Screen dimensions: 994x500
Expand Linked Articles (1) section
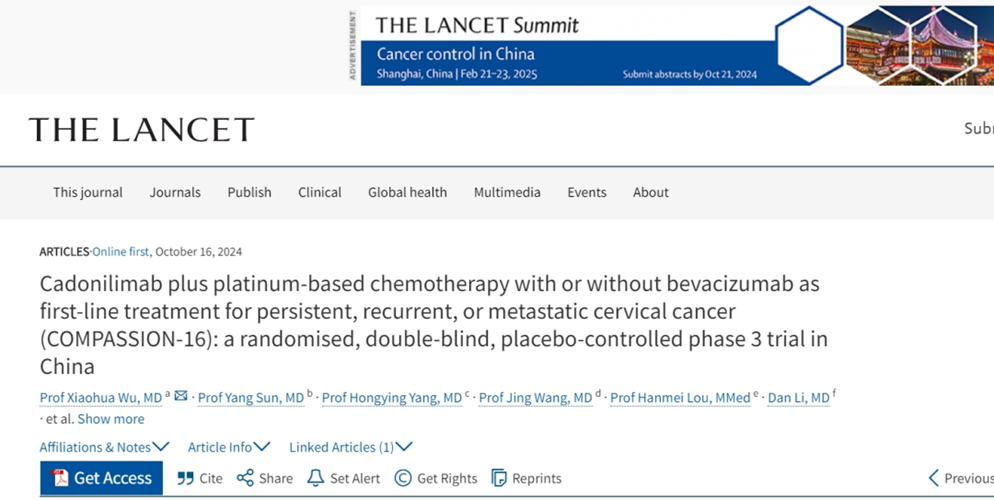[x=350, y=447]
